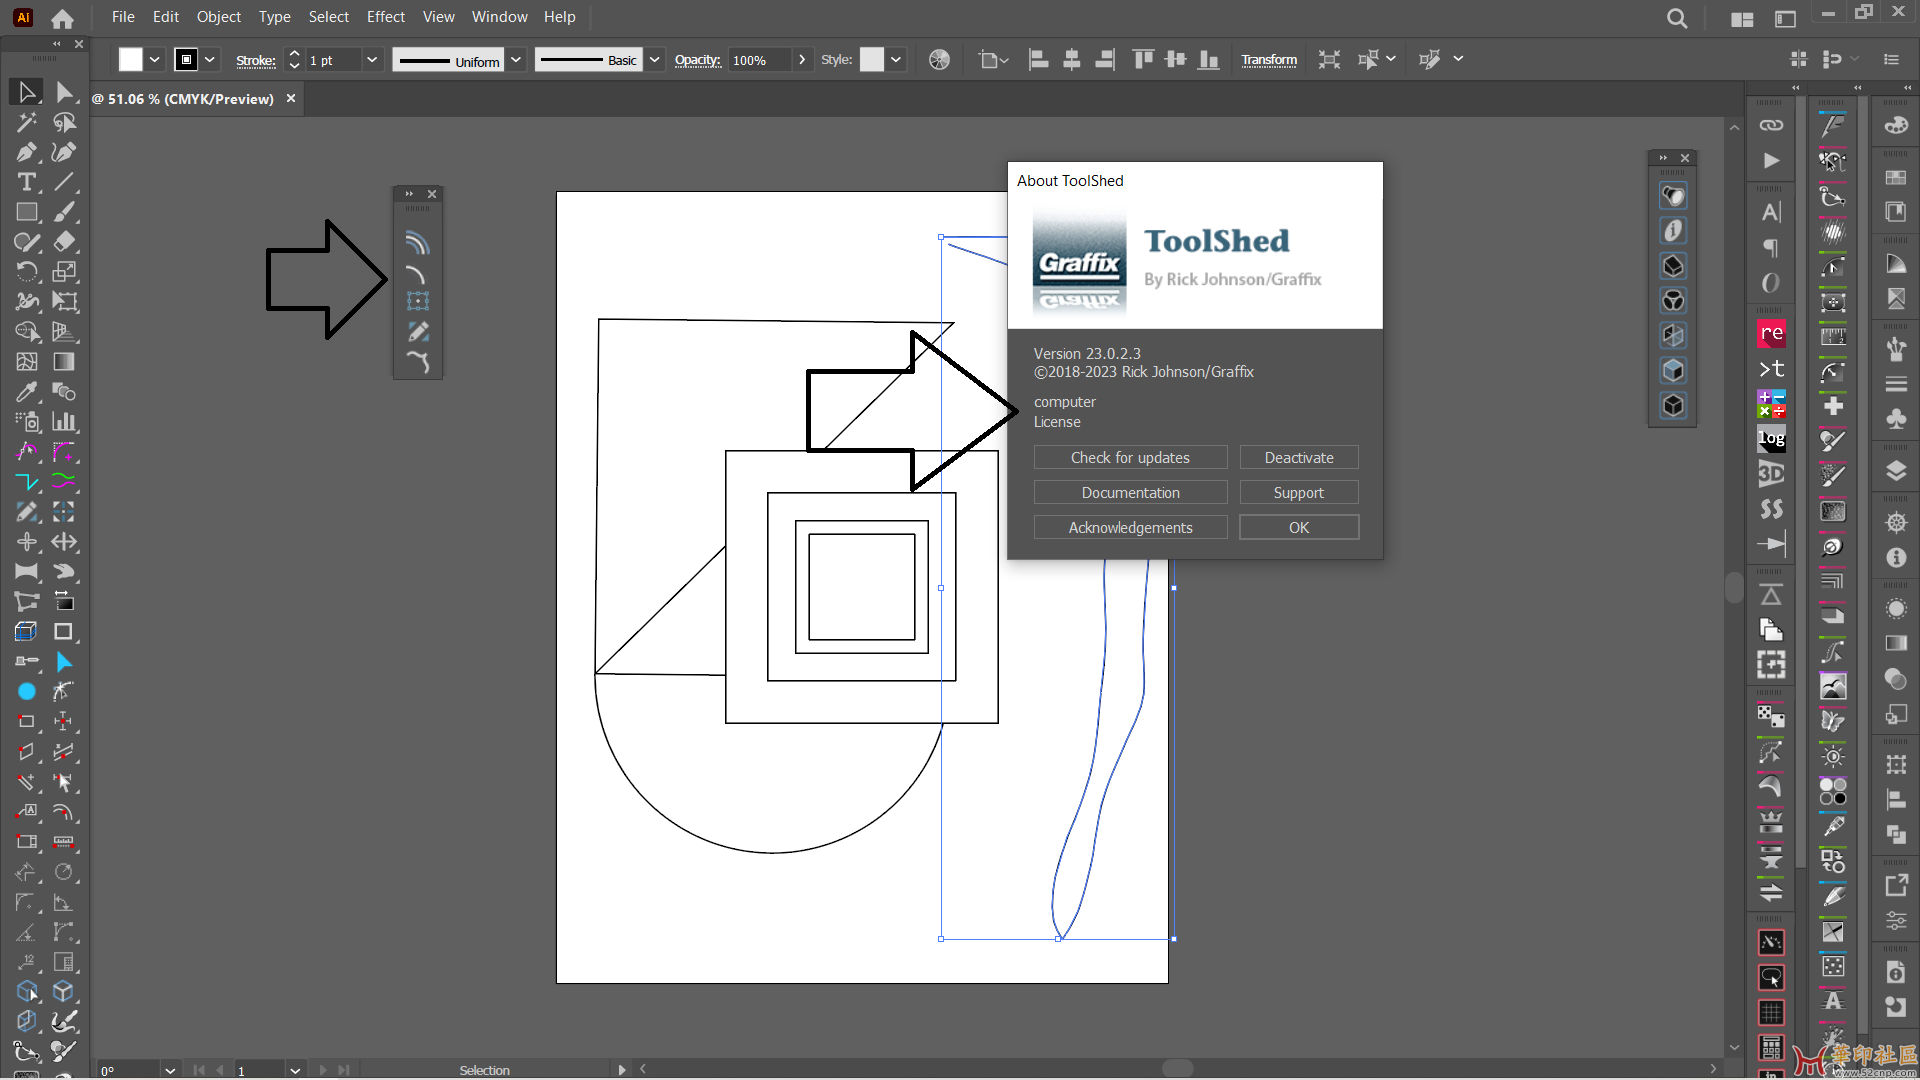Open the Links panel chain icon
The image size is (1920, 1080).
pyautogui.click(x=1771, y=125)
